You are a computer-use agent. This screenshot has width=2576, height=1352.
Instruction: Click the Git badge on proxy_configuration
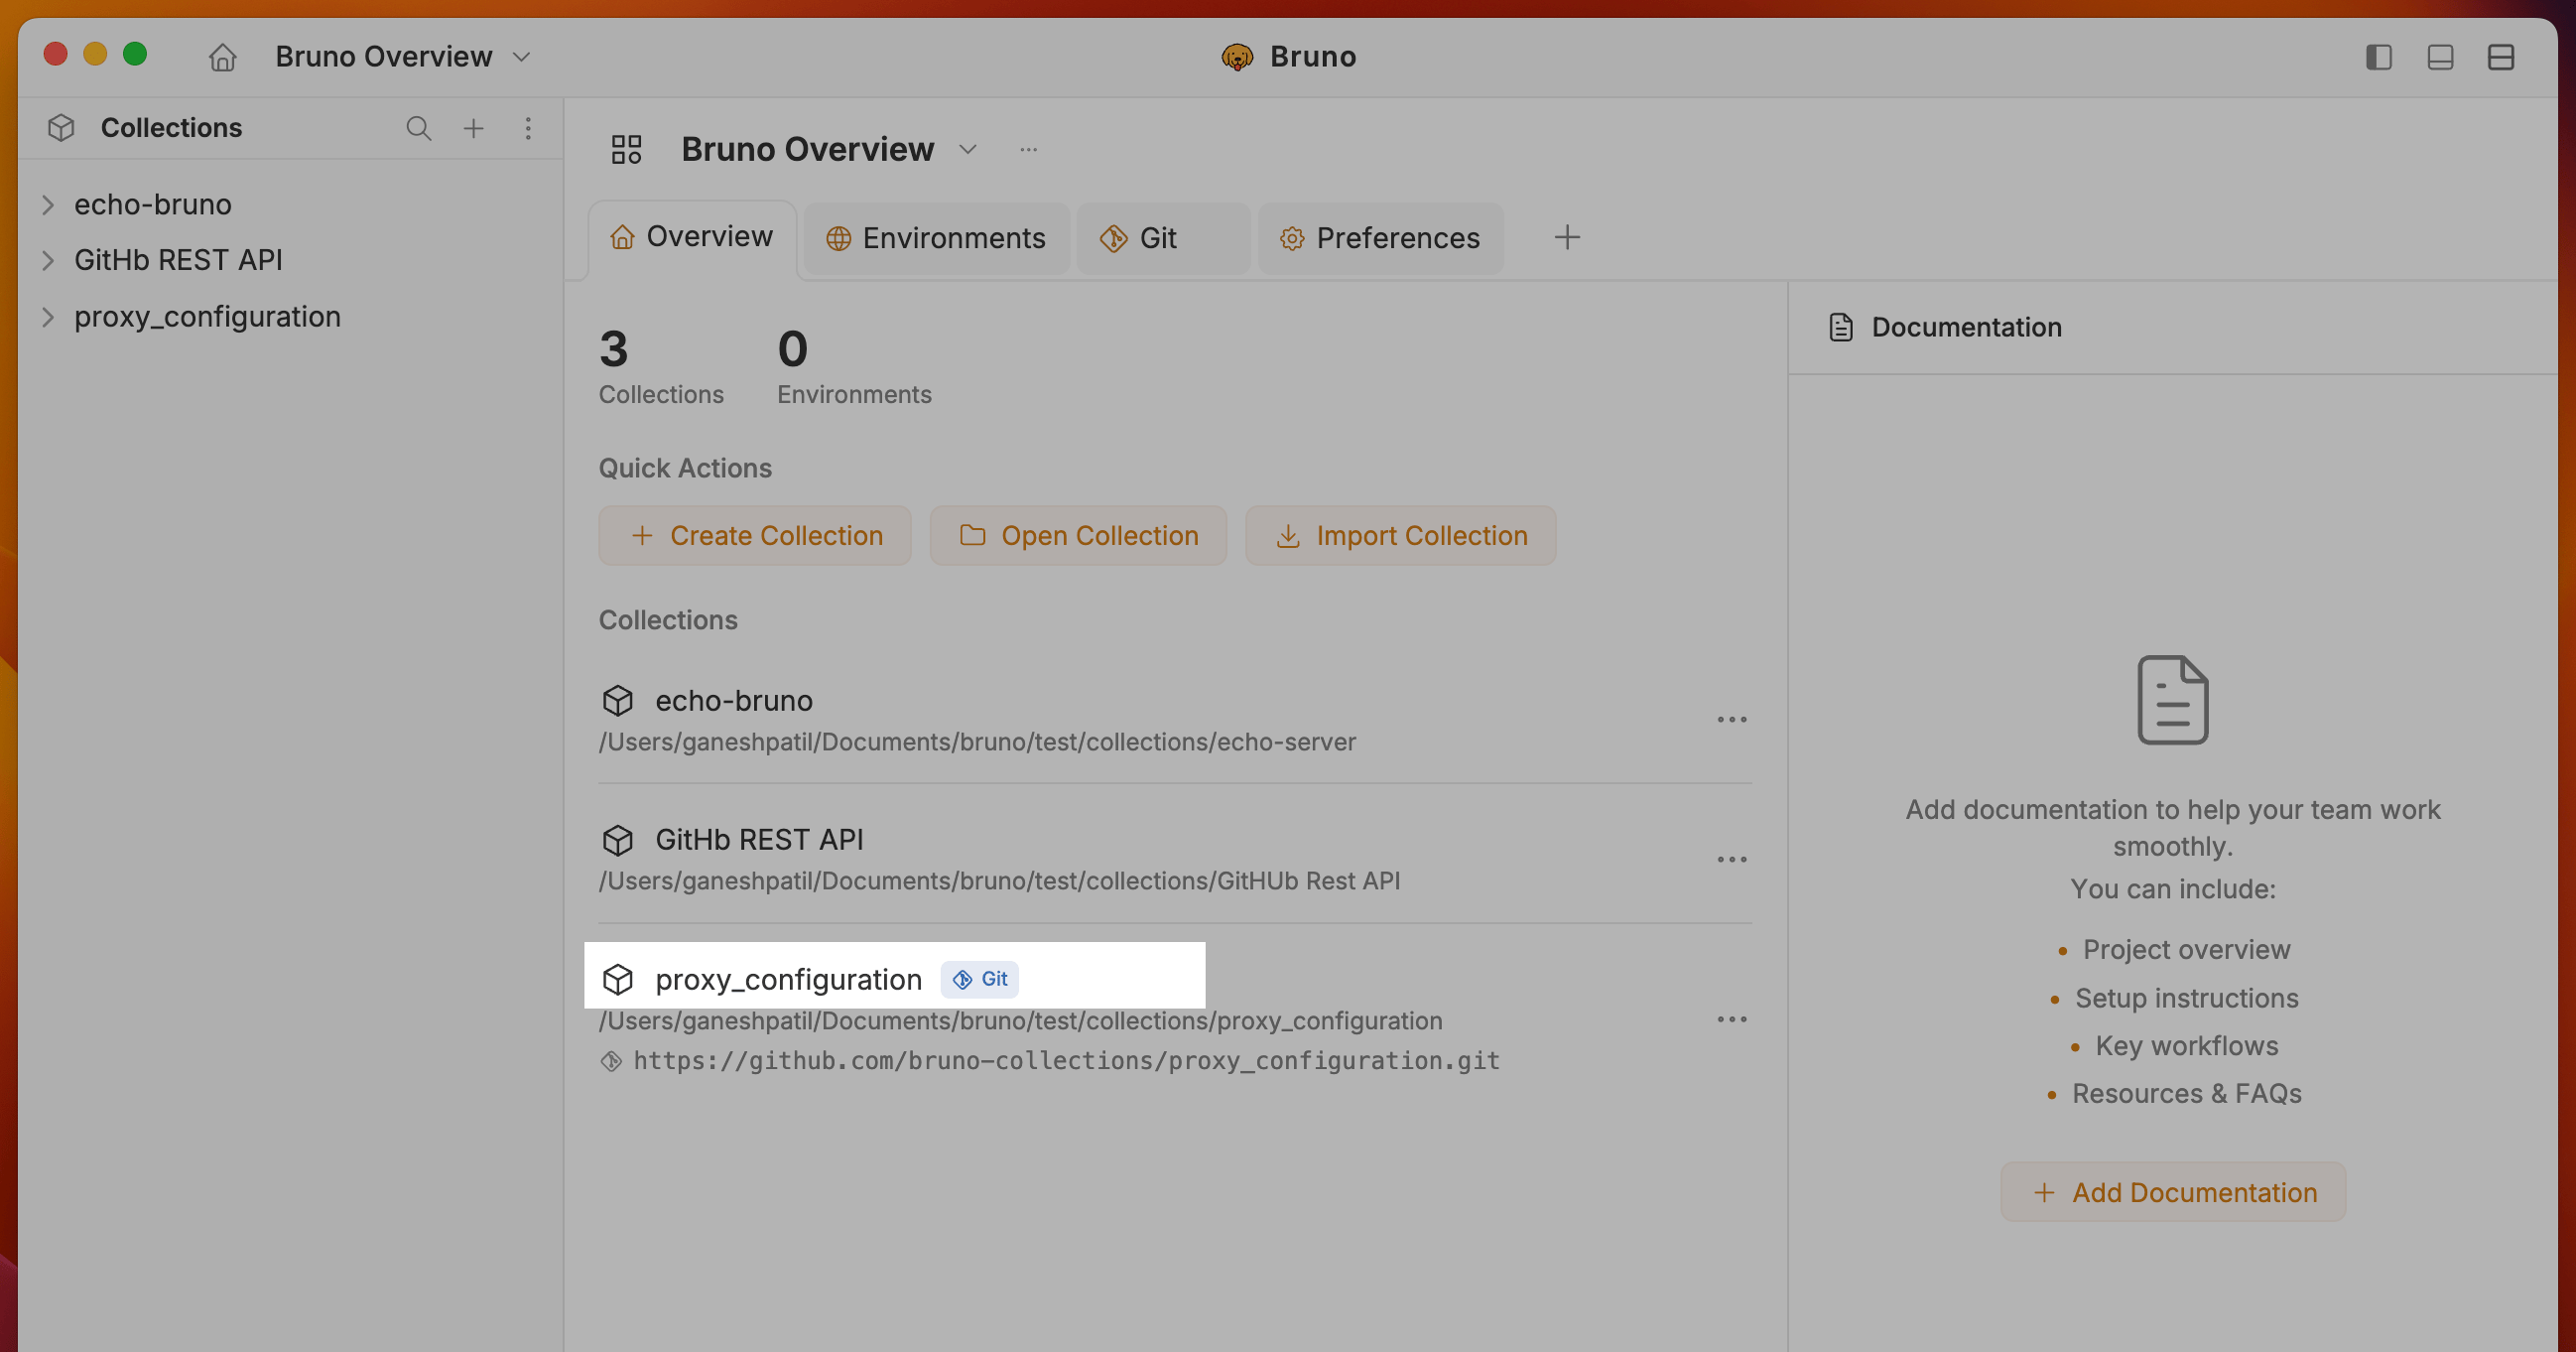click(980, 979)
